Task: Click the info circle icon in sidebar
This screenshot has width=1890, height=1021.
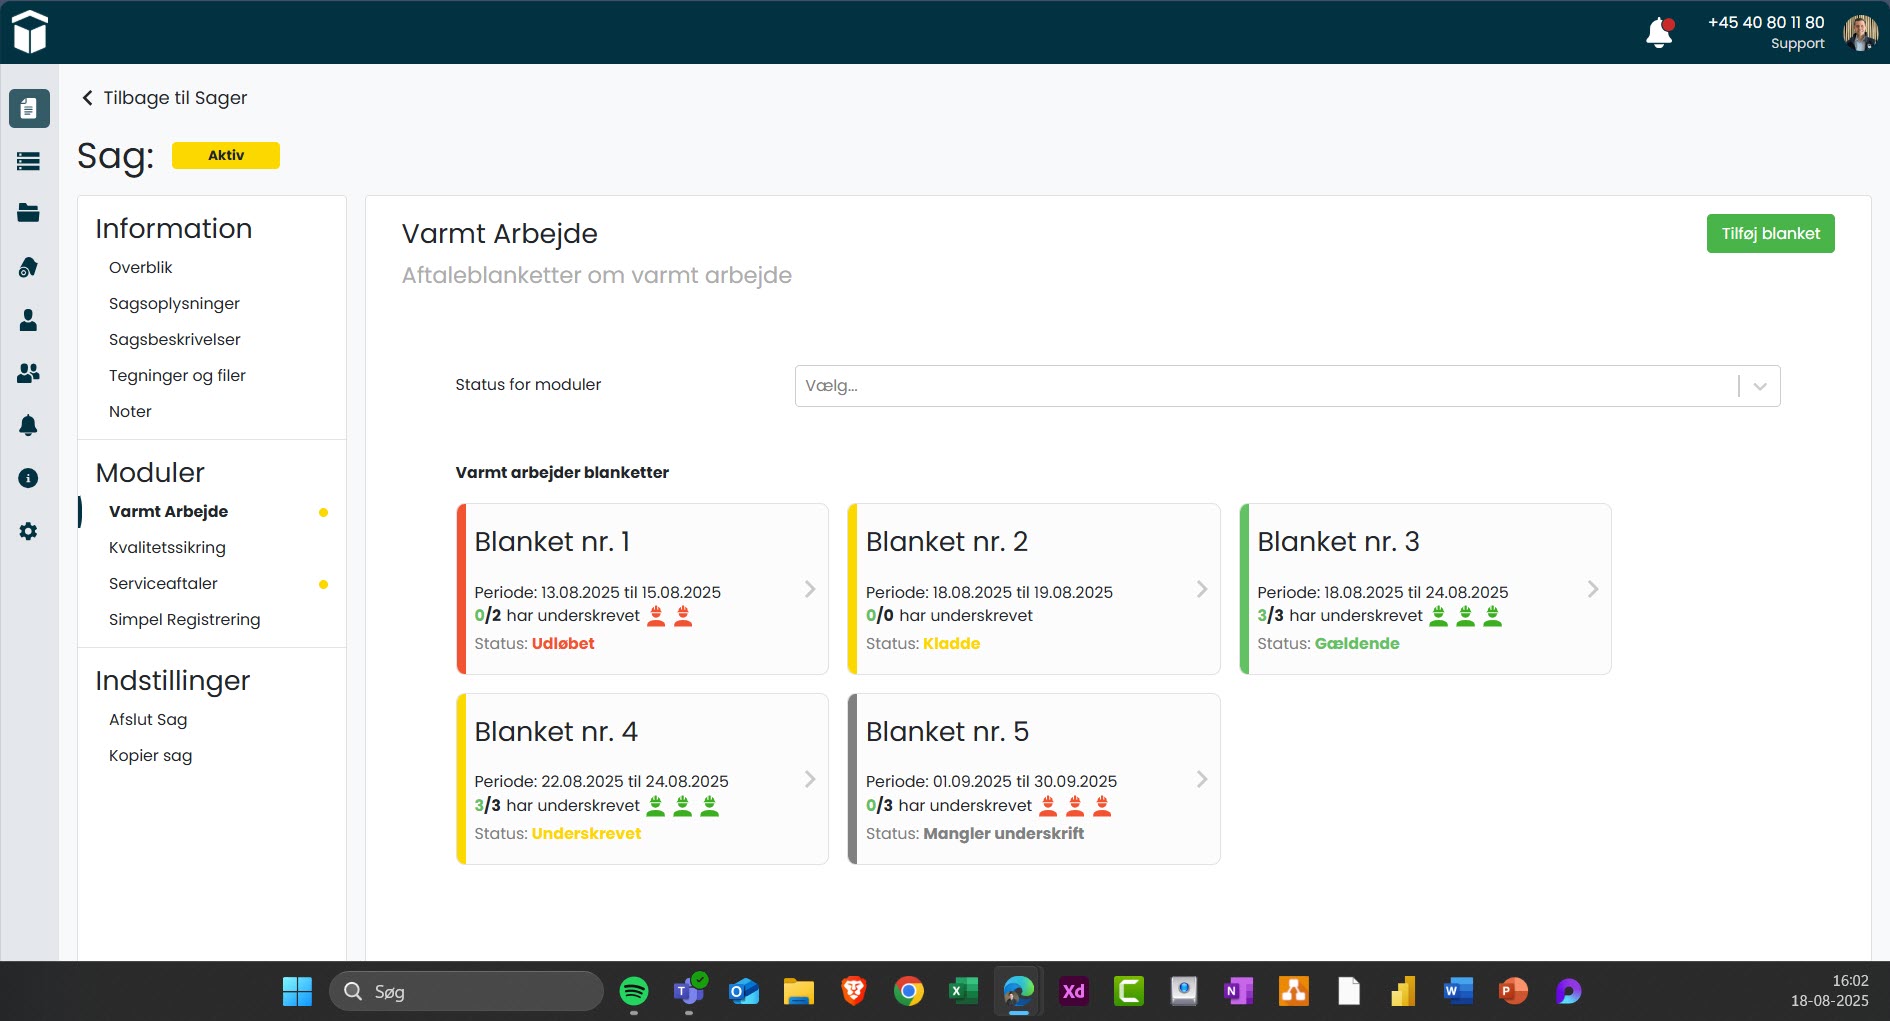Action: point(28,478)
